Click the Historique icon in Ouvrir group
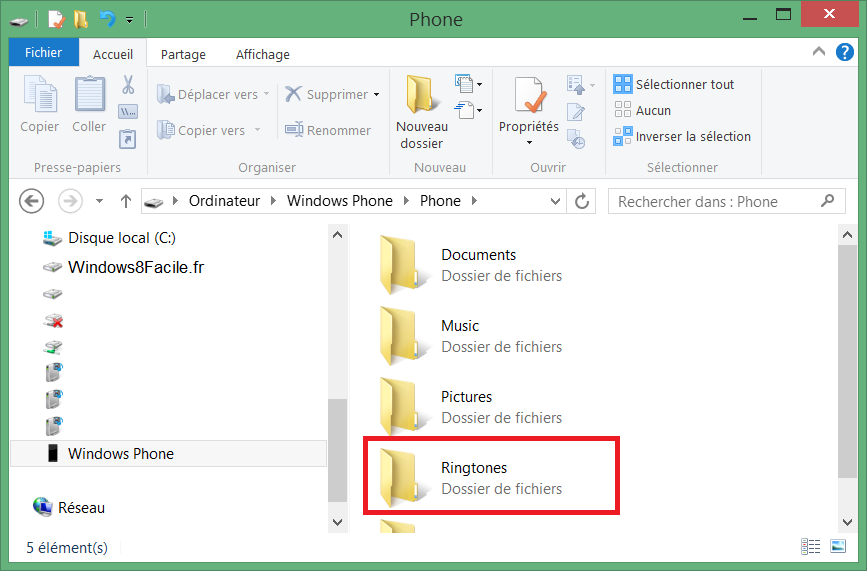867x571 pixels. coord(576,139)
